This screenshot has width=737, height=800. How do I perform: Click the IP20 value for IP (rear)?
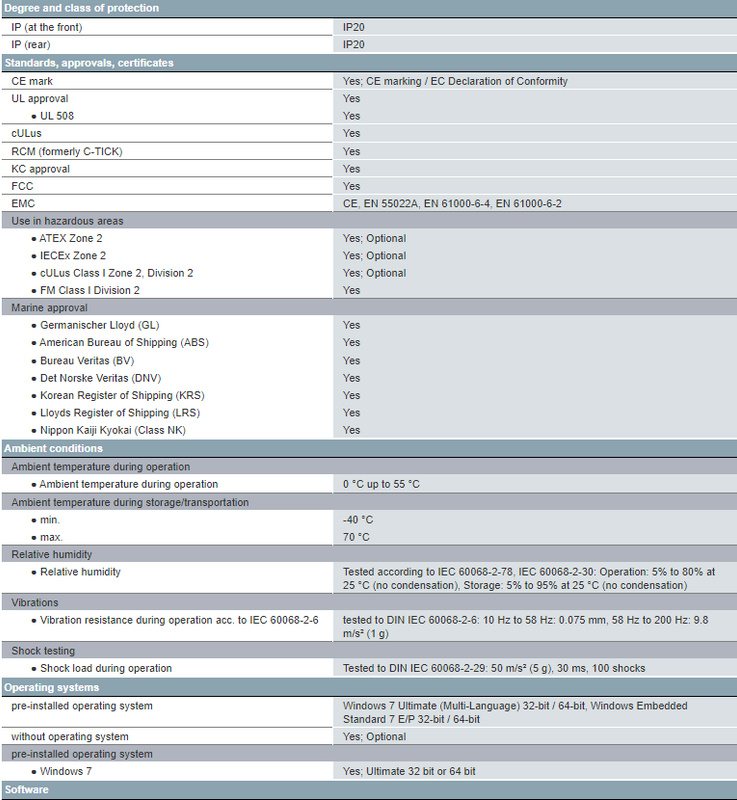coord(353,45)
